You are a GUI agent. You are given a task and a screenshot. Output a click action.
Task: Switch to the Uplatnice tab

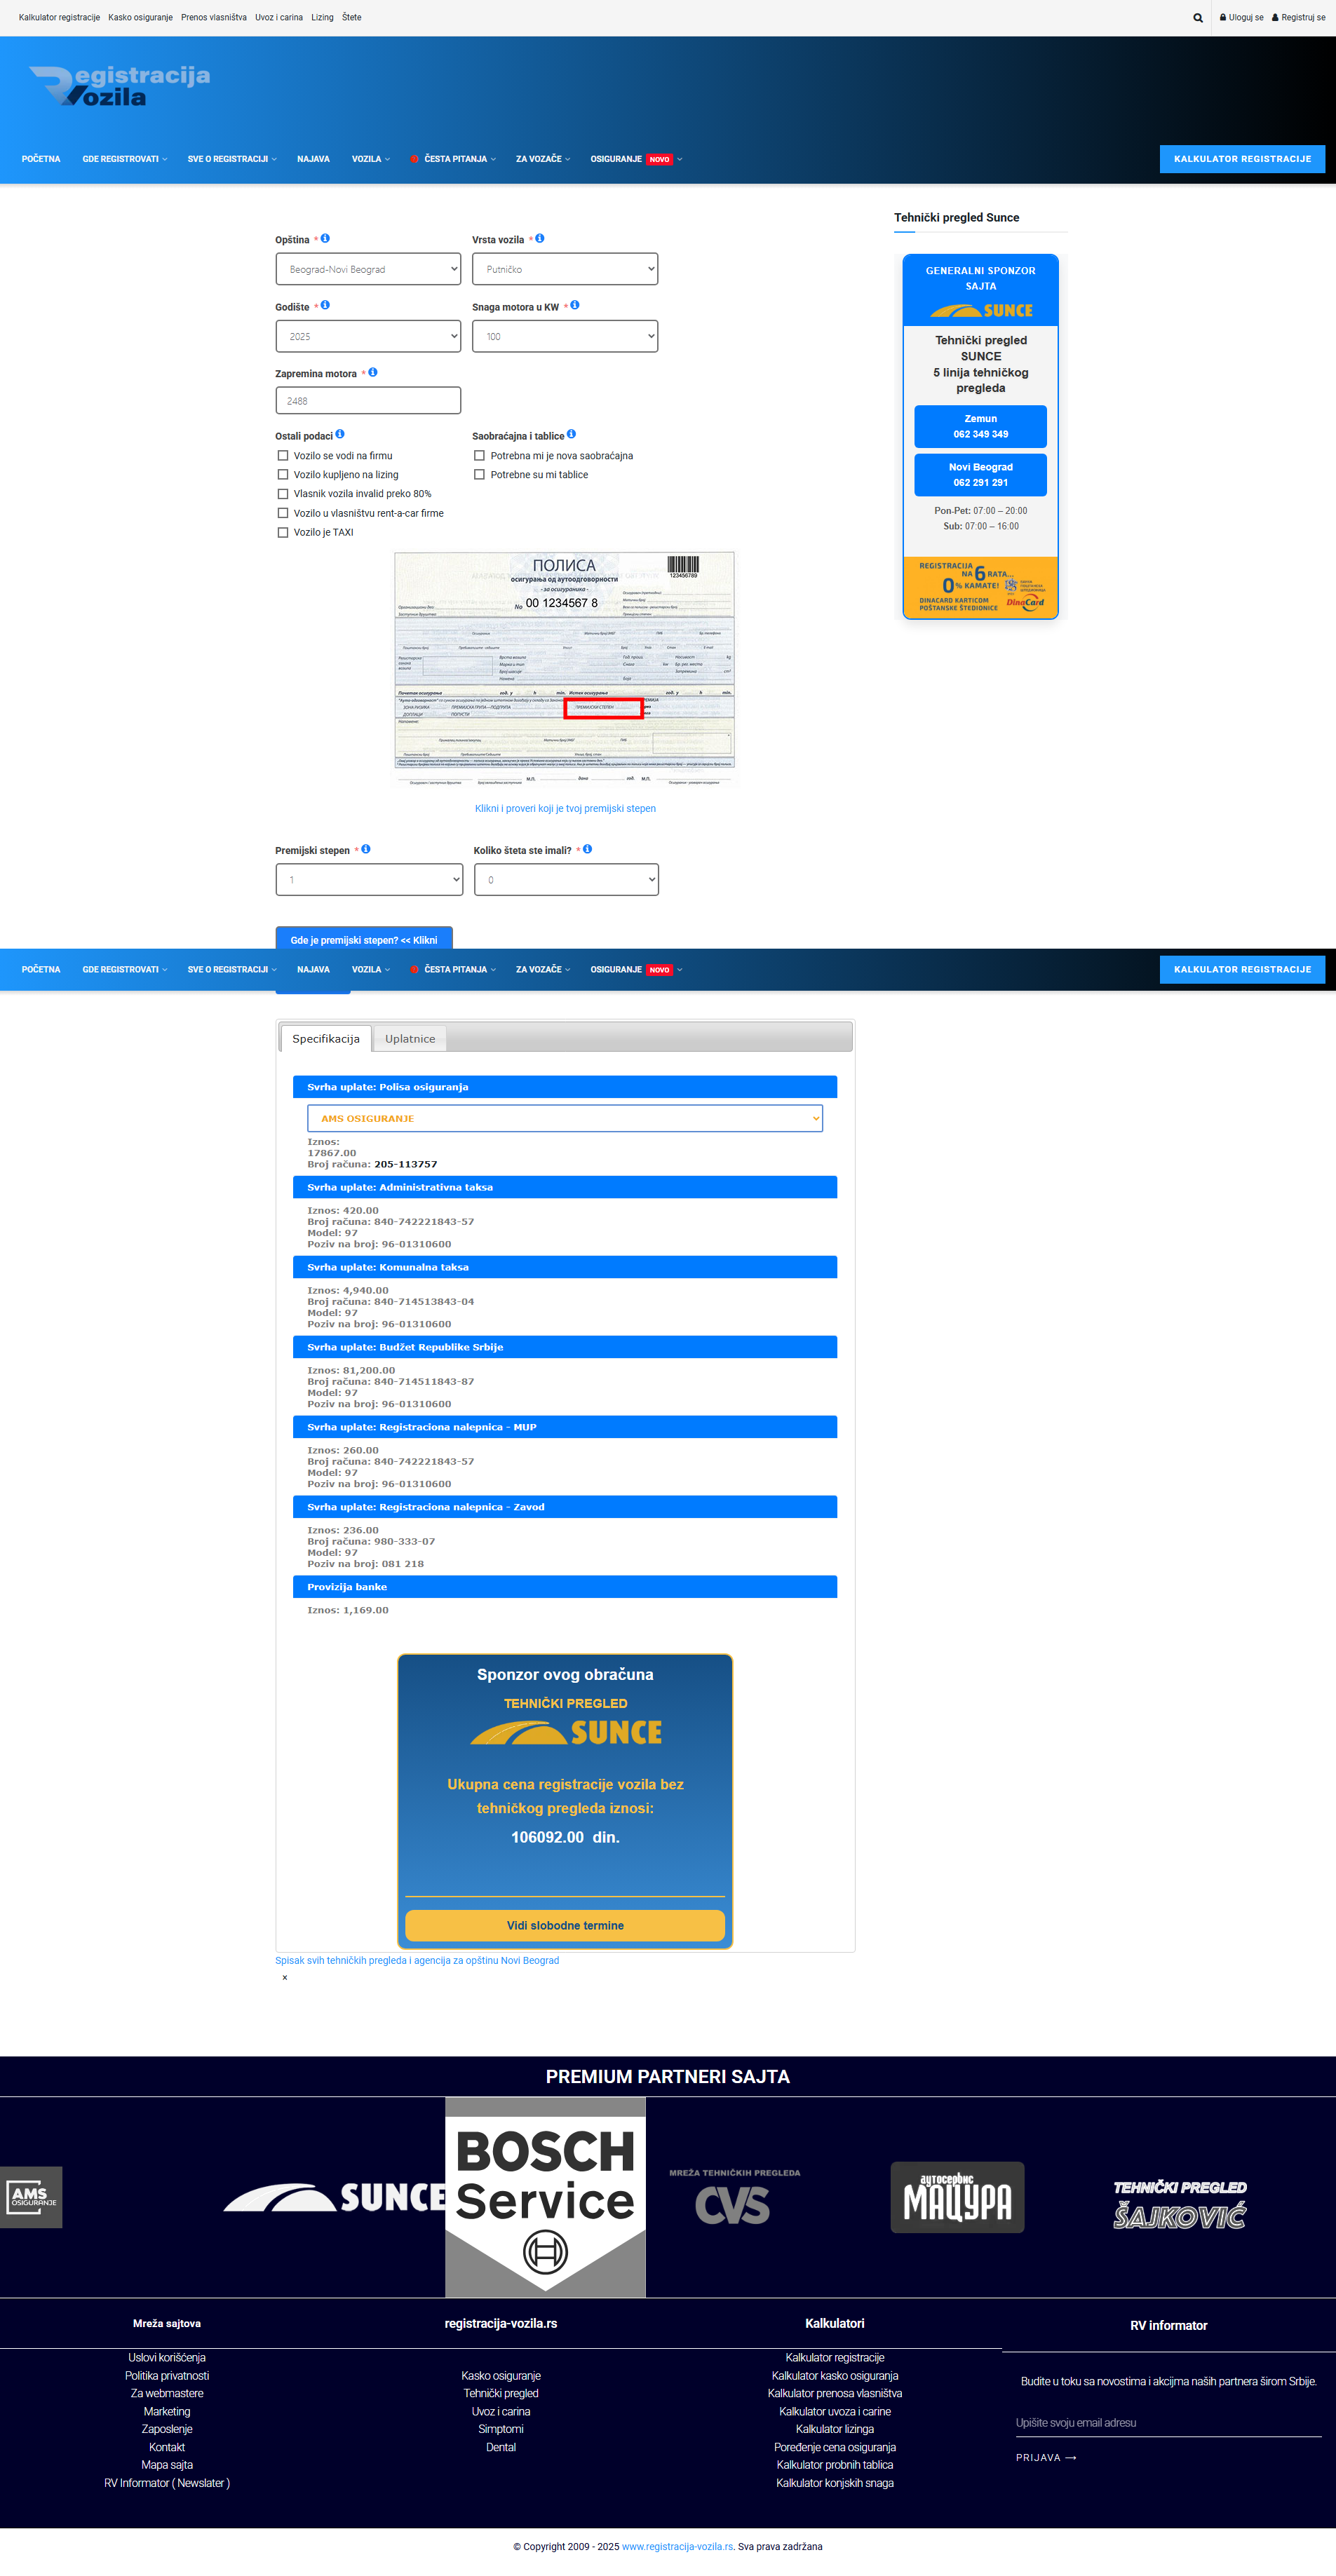[x=410, y=1039]
